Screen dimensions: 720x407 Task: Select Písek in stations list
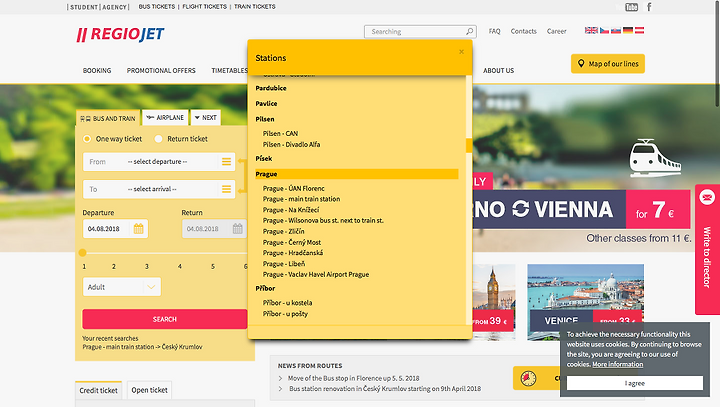[x=264, y=158]
